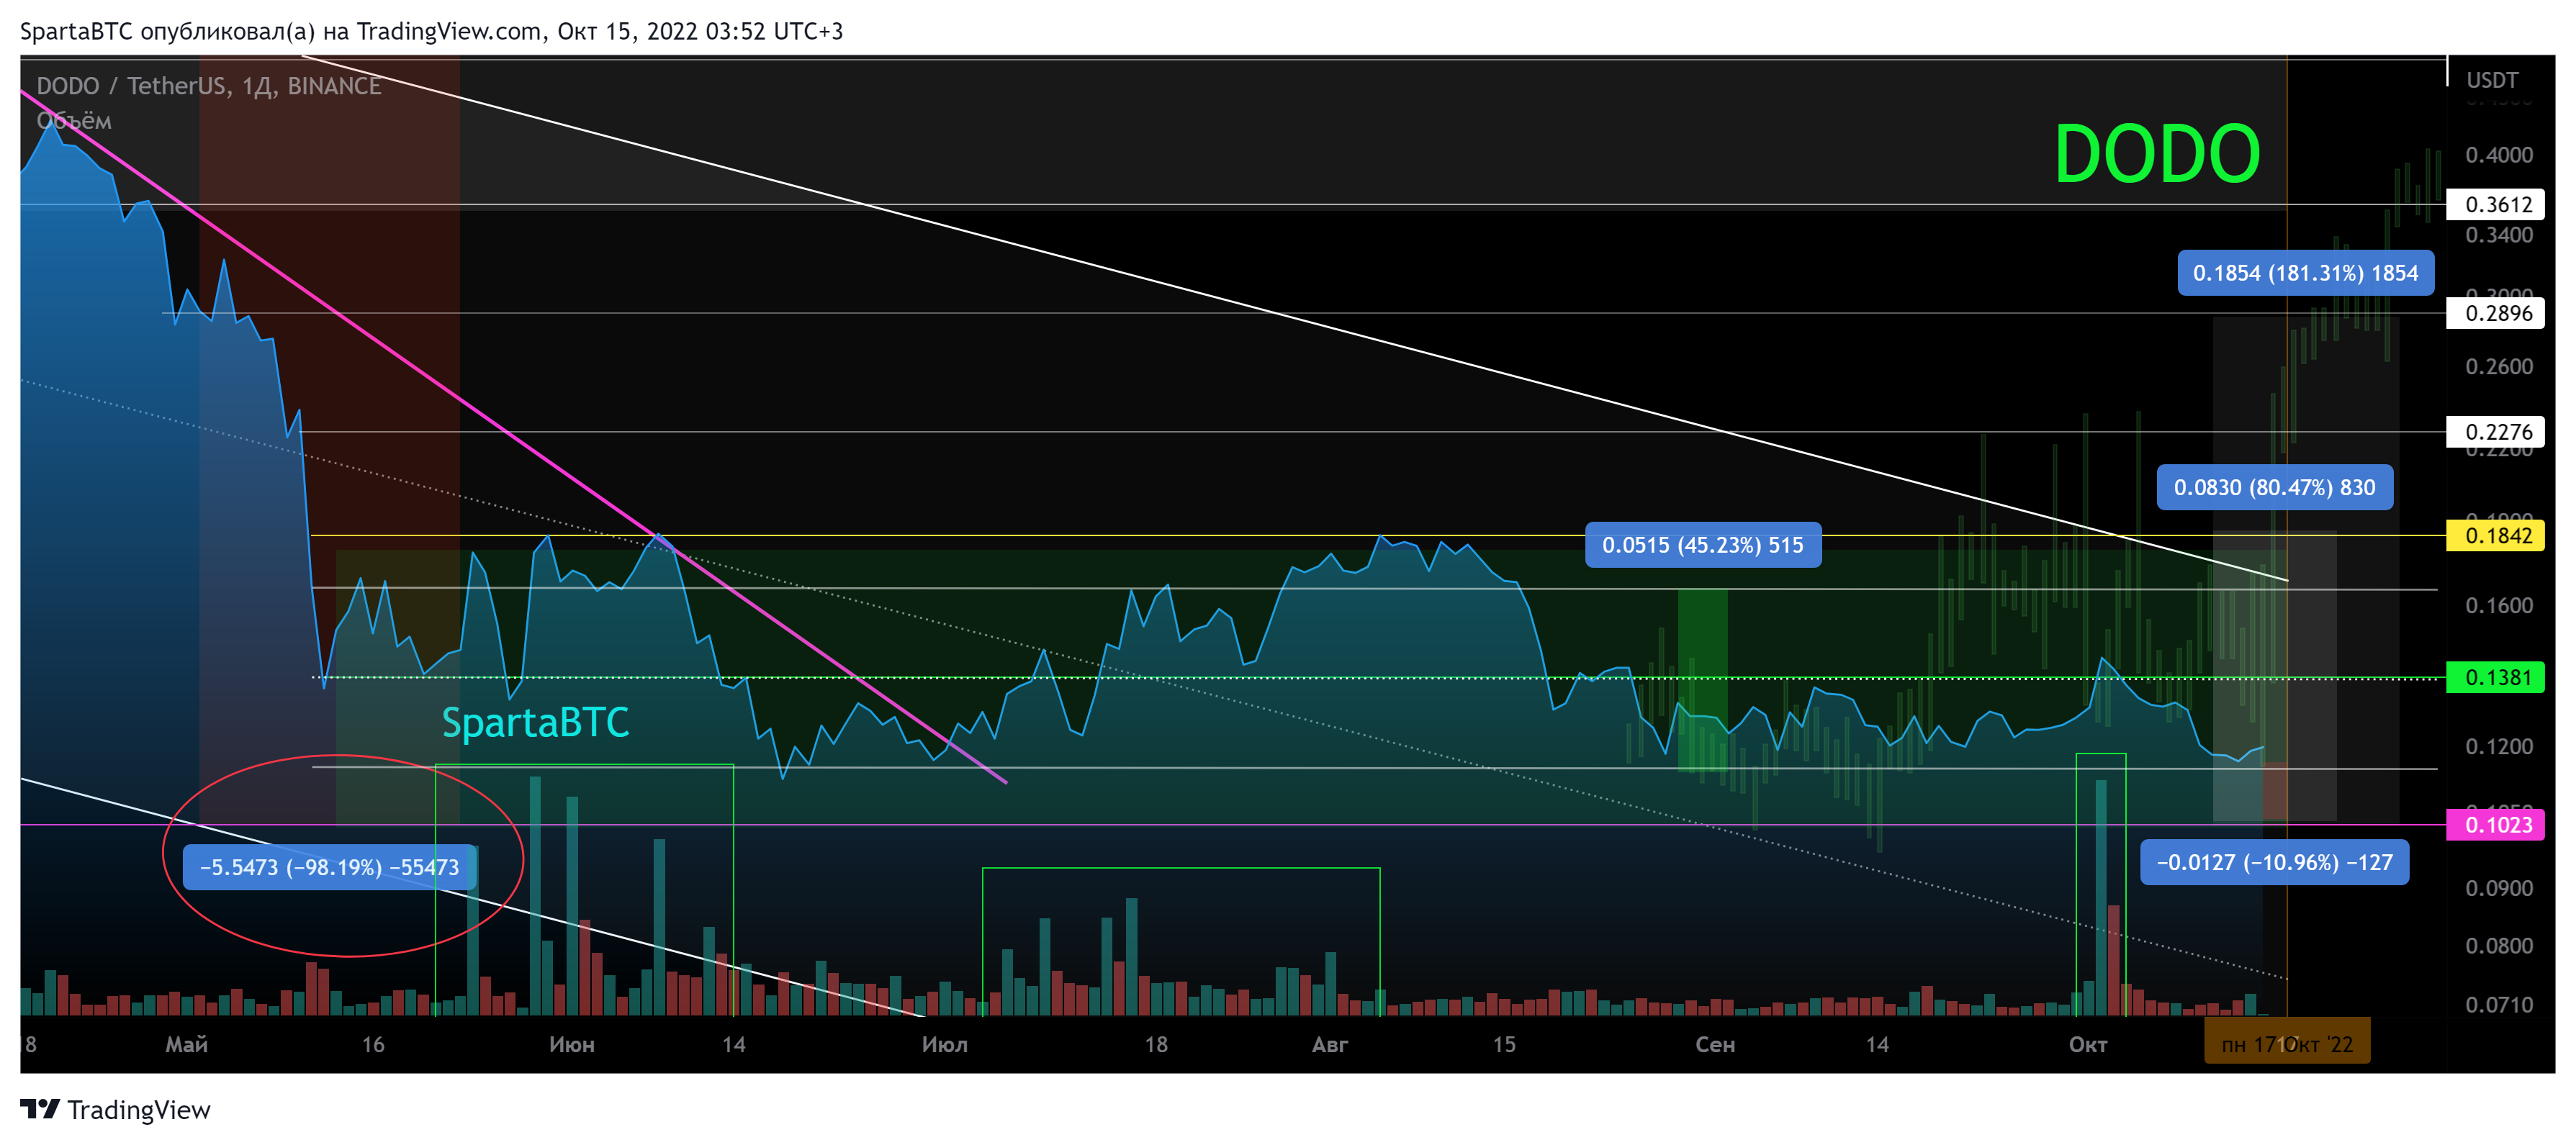Click the 0.1600 price axis value
2576x1145 pixels.
(2499, 605)
